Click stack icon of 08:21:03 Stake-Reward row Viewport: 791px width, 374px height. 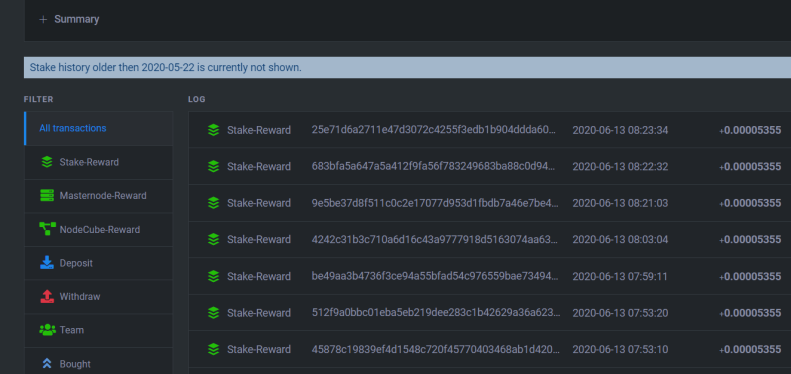(213, 203)
